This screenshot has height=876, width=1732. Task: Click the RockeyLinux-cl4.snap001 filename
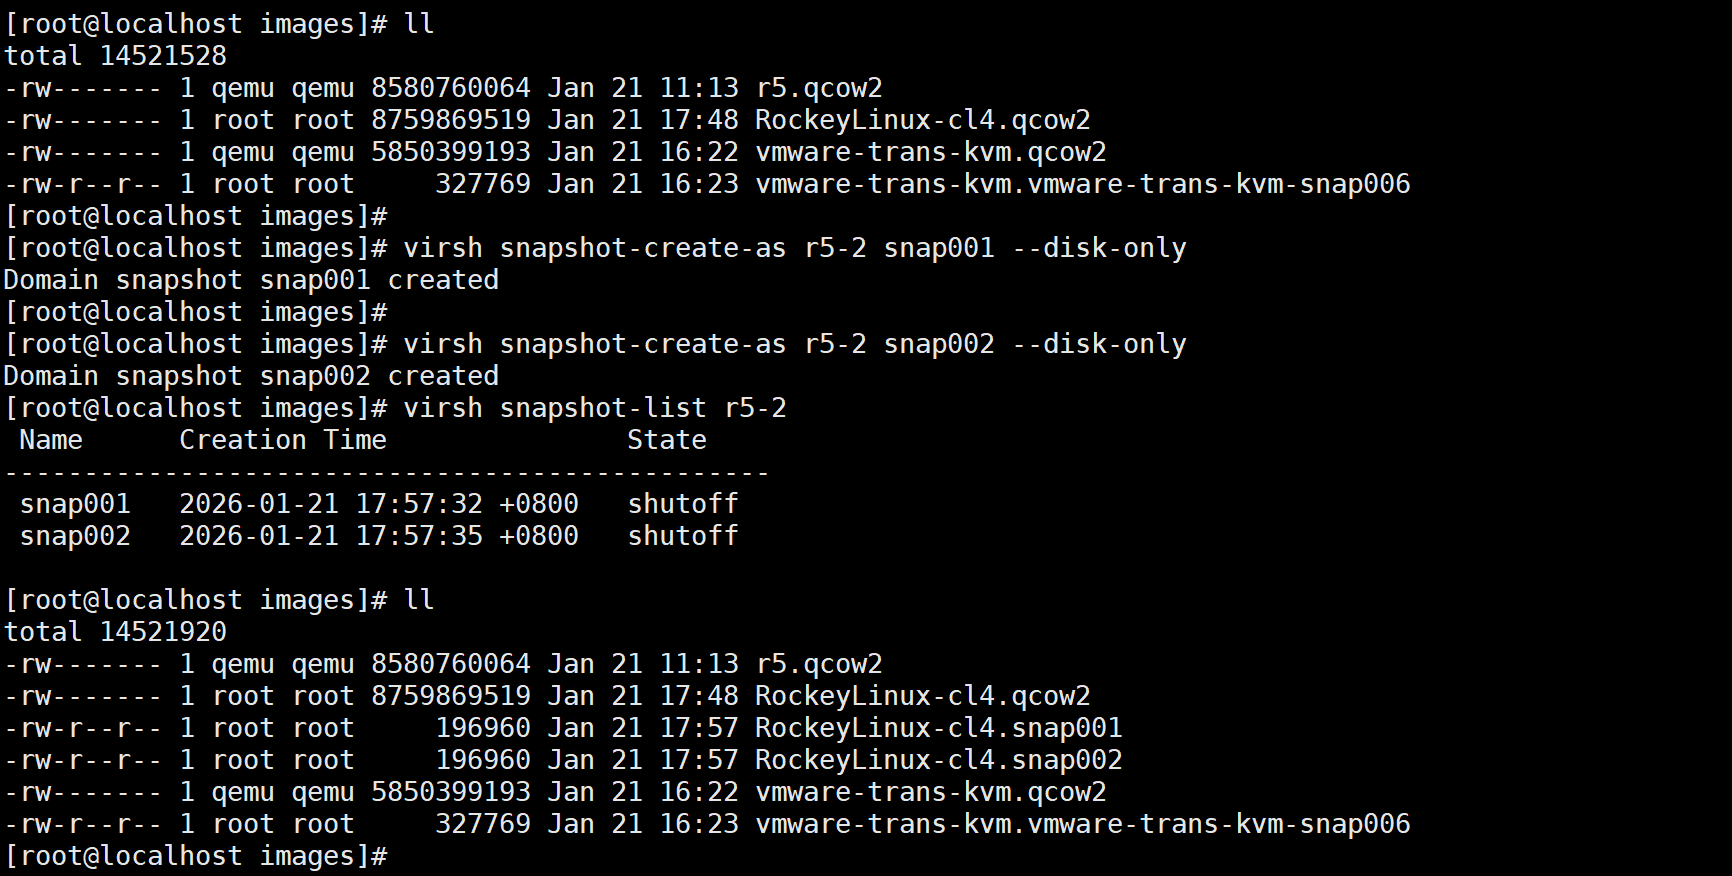coord(938,728)
